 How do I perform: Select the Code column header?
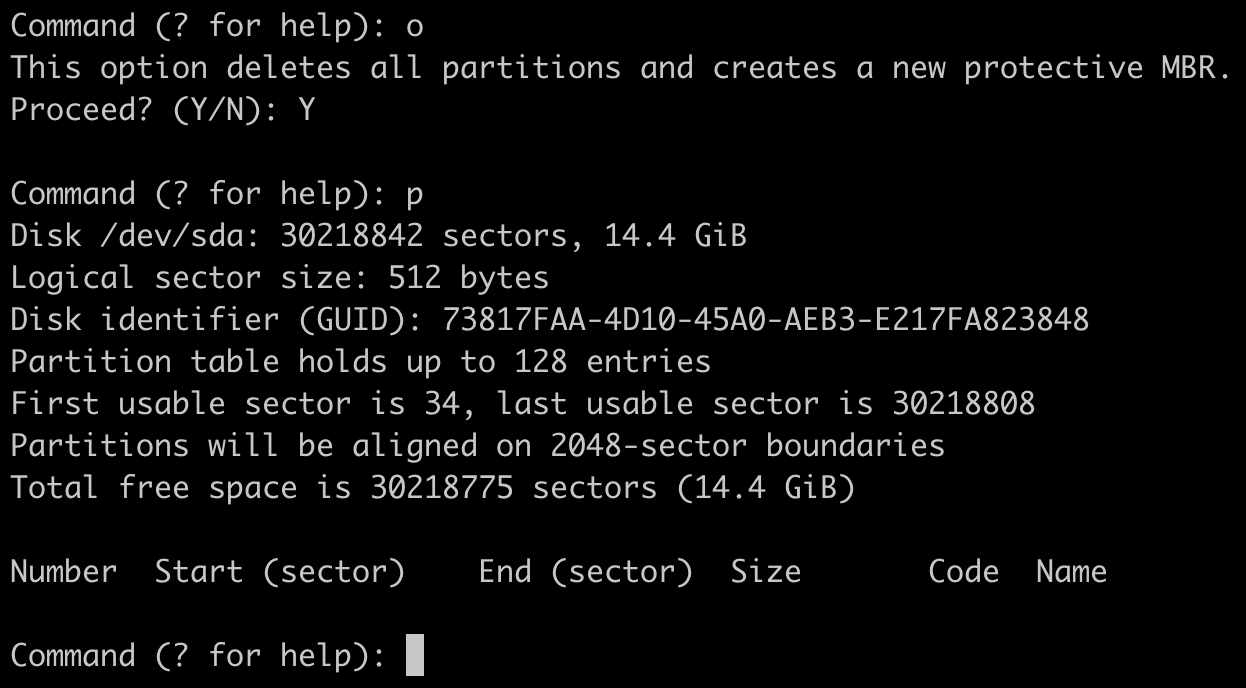tap(963, 572)
